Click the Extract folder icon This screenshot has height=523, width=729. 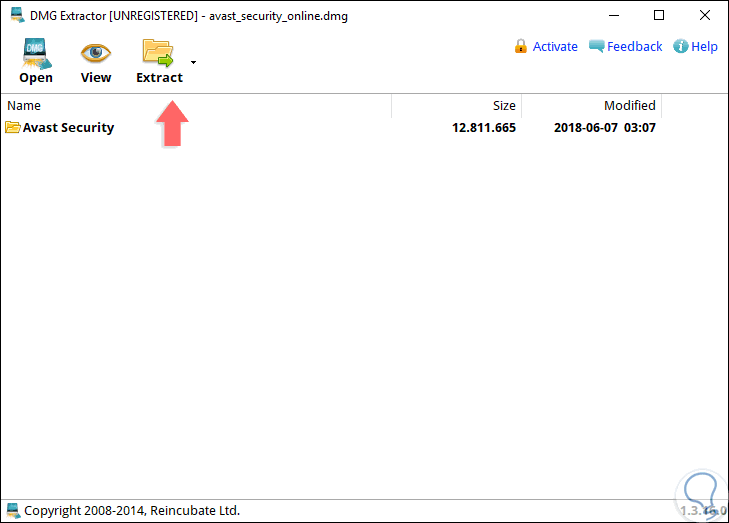pyautogui.click(x=158, y=53)
